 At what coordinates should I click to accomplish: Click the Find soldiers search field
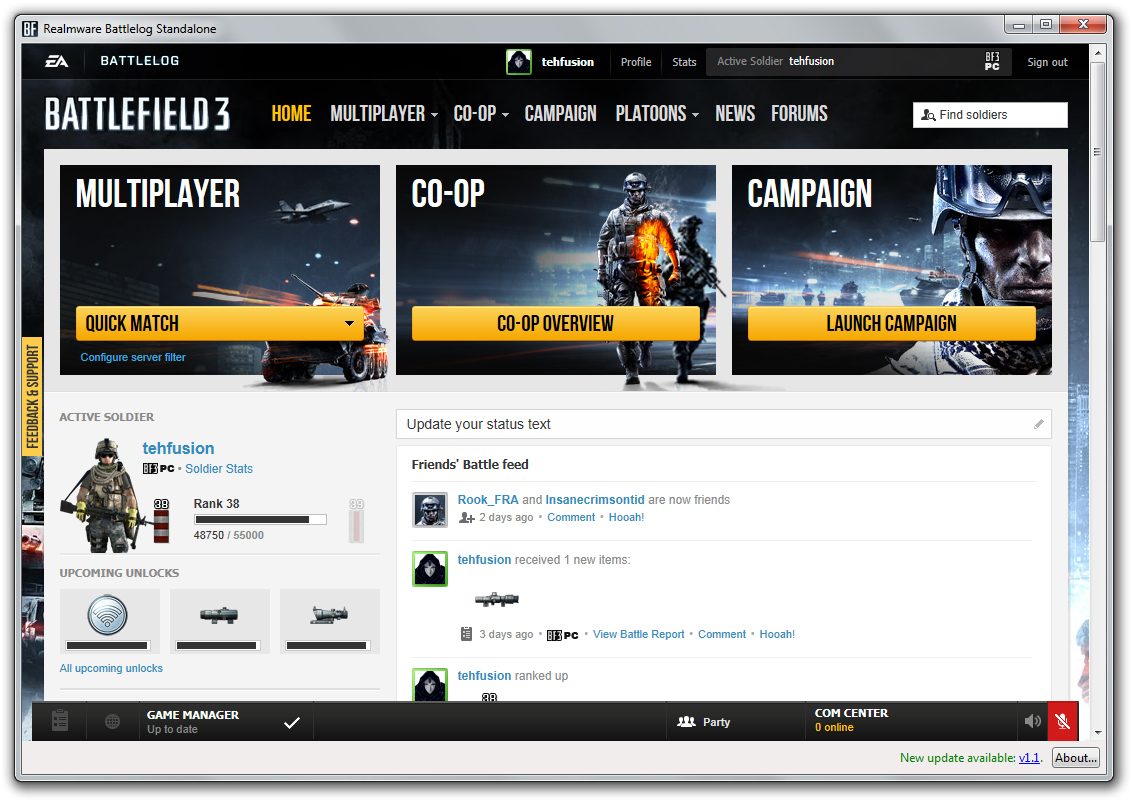(x=990, y=115)
